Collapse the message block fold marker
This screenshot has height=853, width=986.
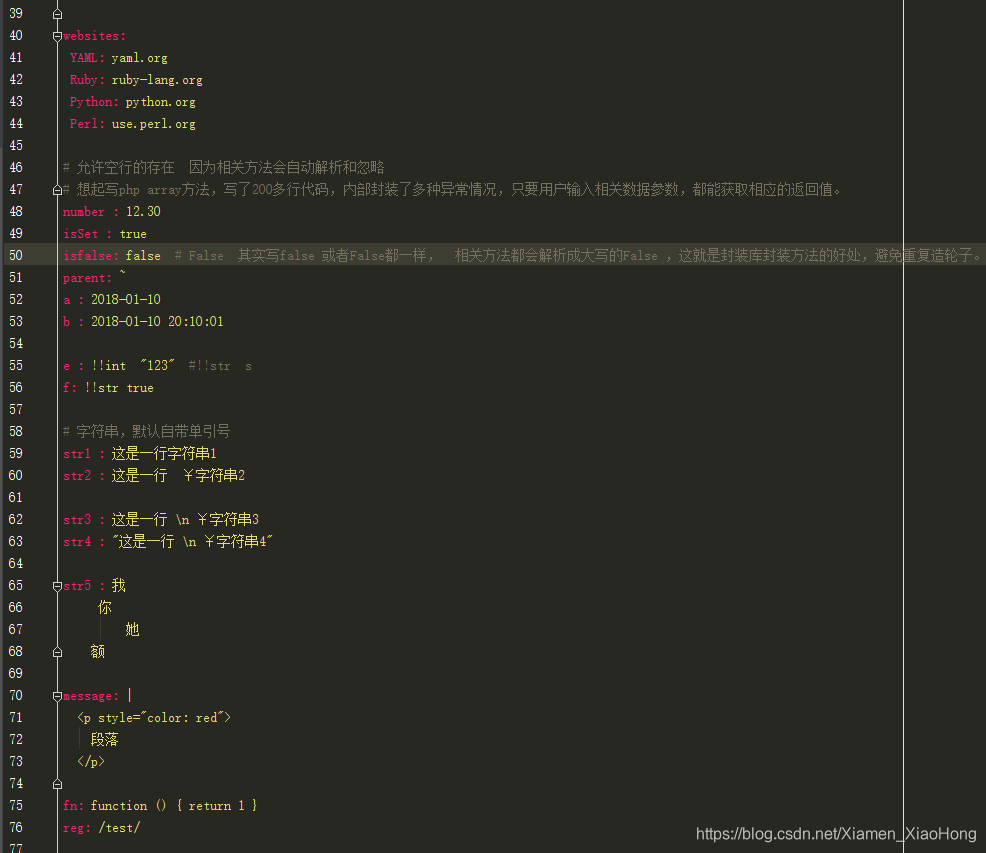tap(57, 696)
